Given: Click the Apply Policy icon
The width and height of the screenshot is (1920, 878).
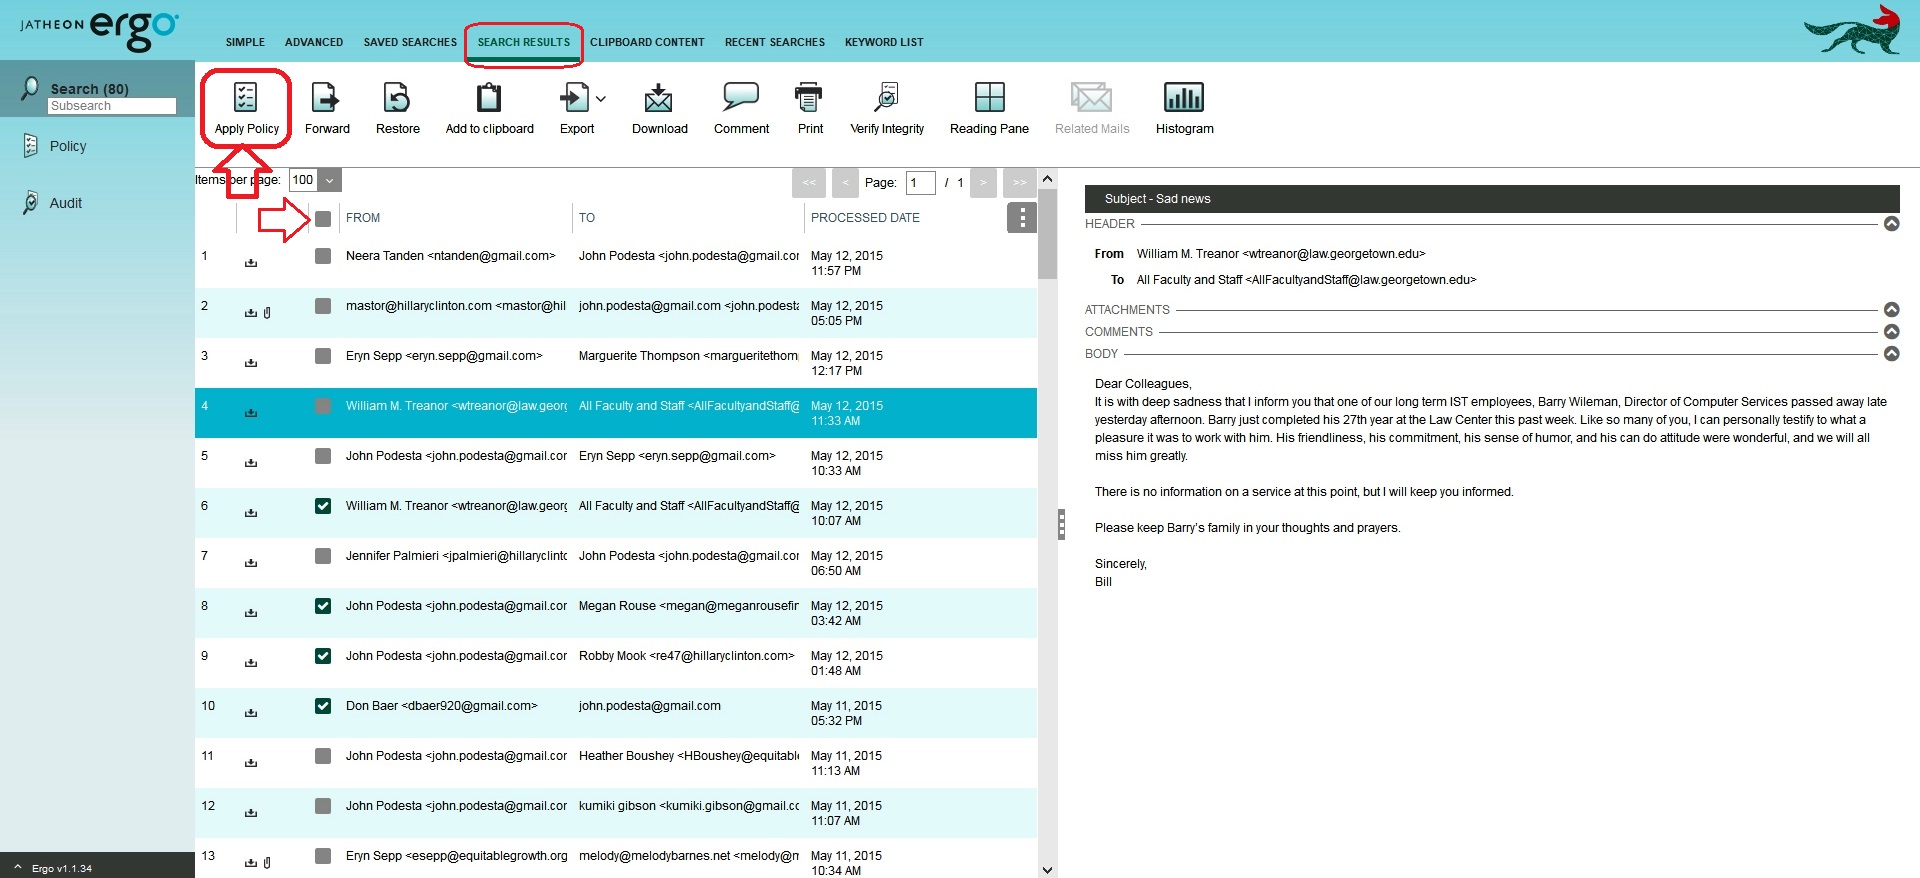Looking at the screenshot, I should coord(245,97).
